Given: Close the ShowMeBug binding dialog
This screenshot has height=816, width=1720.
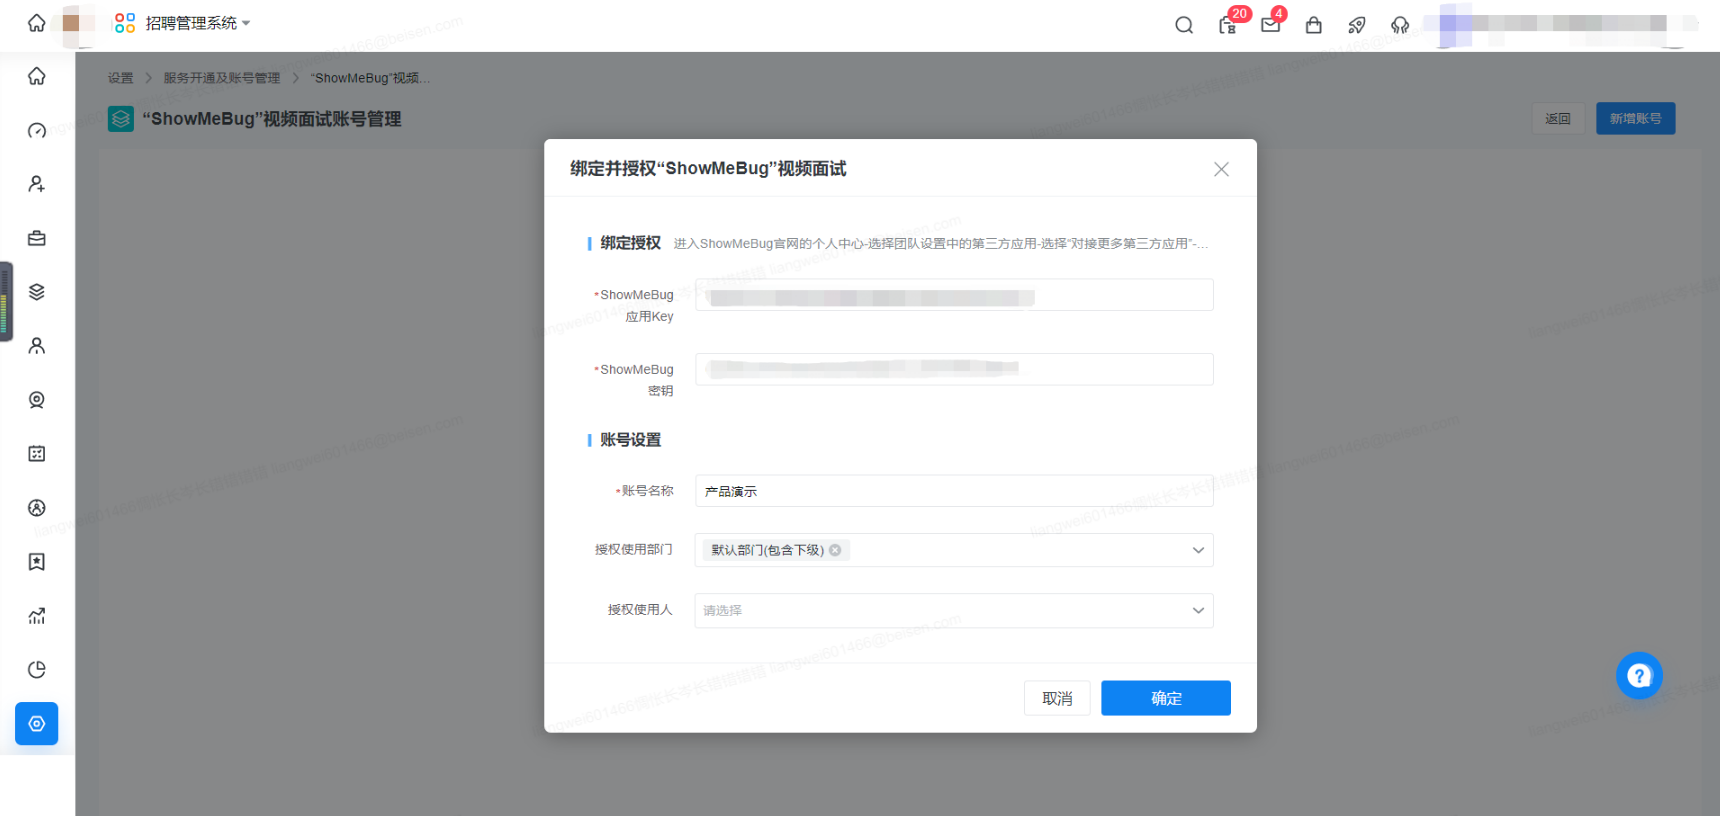Looking at the screenshot, I should 1221,169.
